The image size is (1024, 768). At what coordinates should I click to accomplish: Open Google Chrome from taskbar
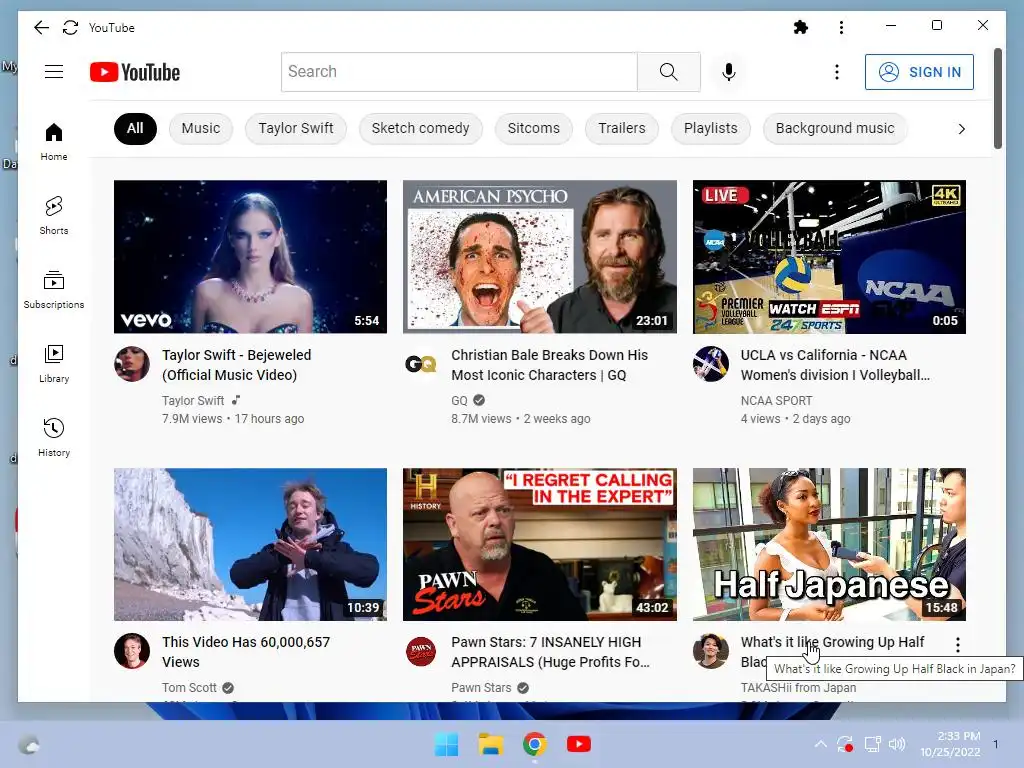[534, 744]
